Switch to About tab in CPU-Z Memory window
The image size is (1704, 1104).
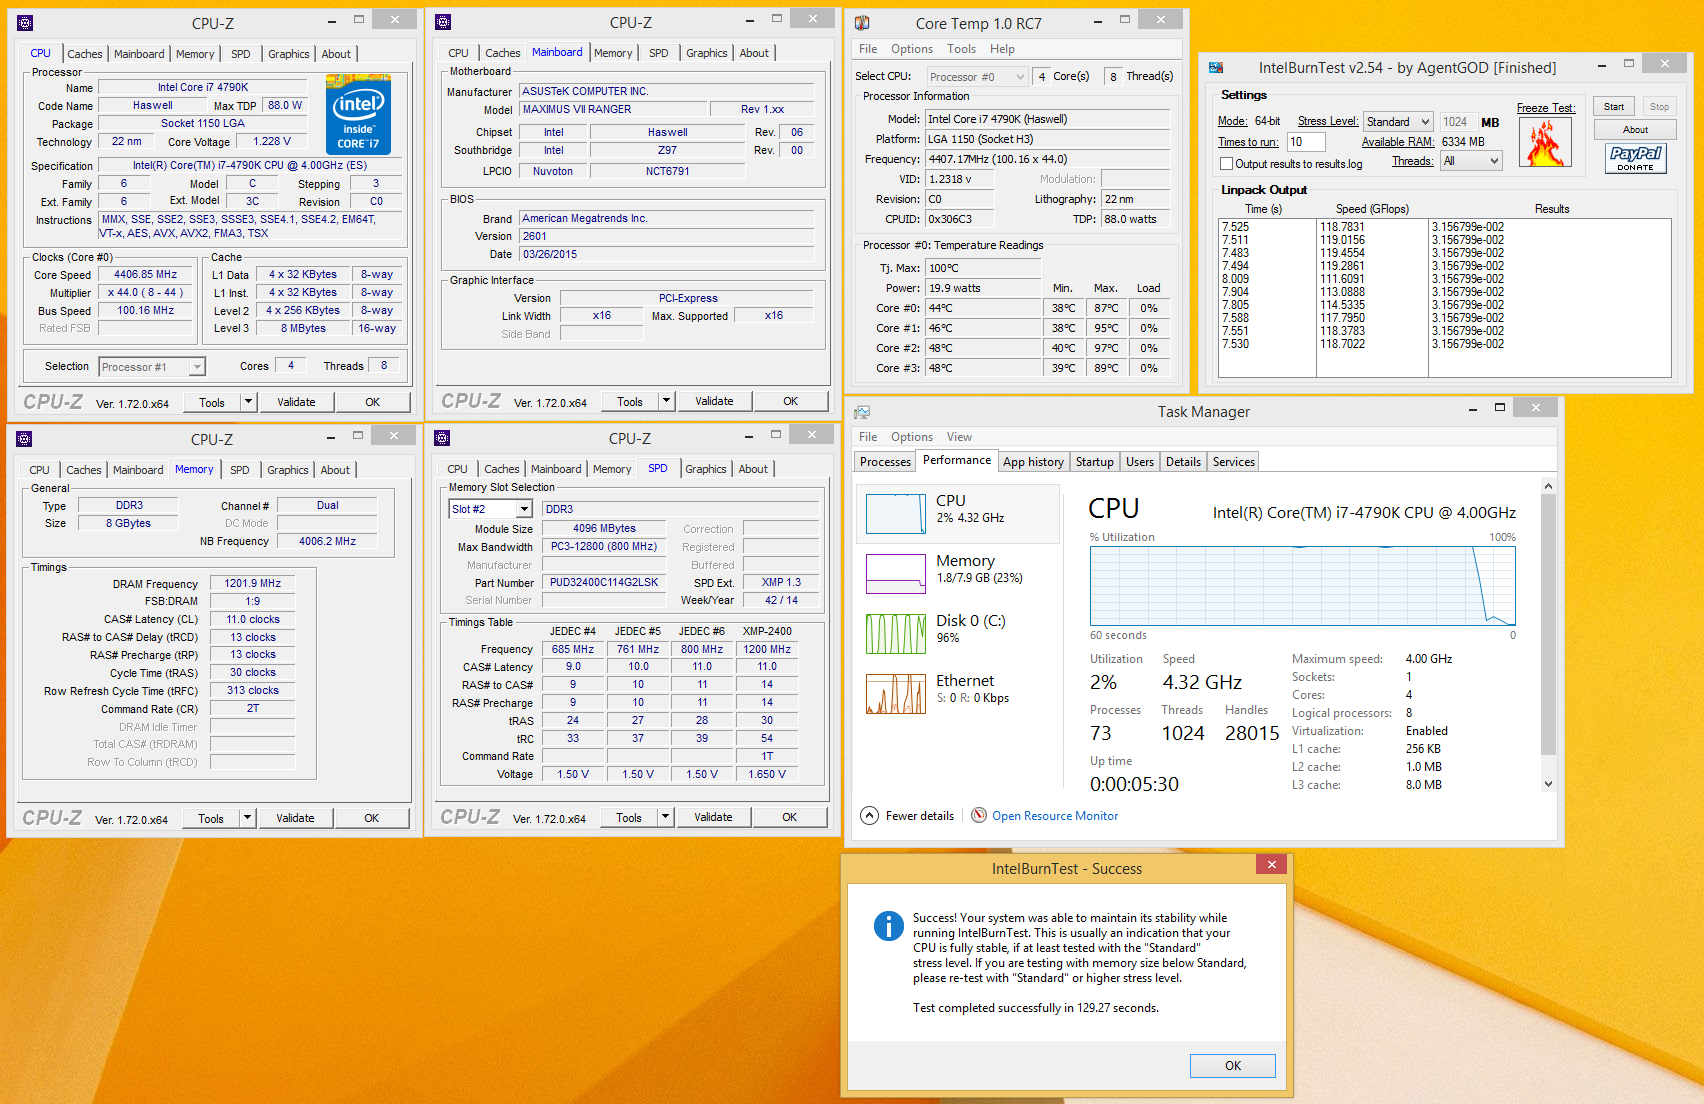click(x=335, y=470)
